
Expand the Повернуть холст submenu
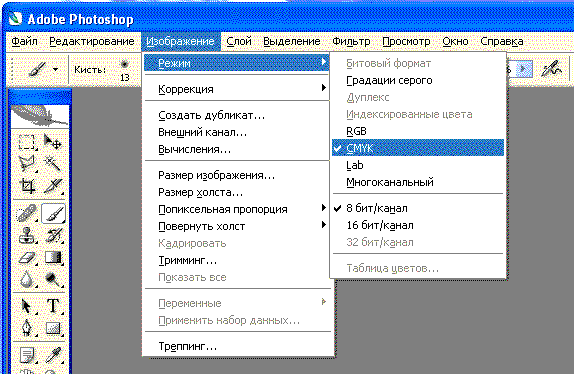pyautogui.click(x=236, y=226)
